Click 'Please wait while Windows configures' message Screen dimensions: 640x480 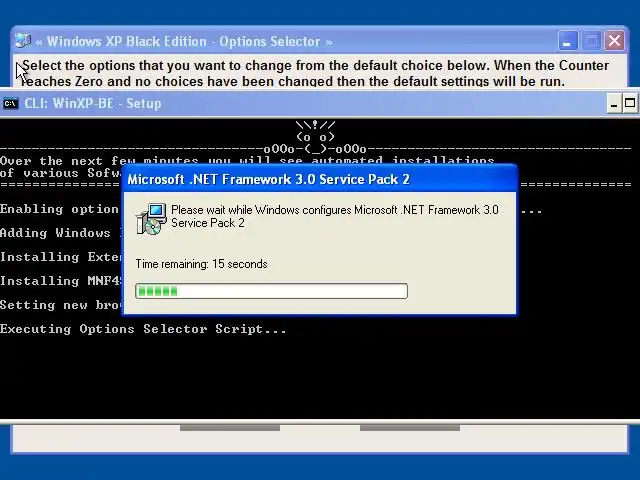(335, 216)
